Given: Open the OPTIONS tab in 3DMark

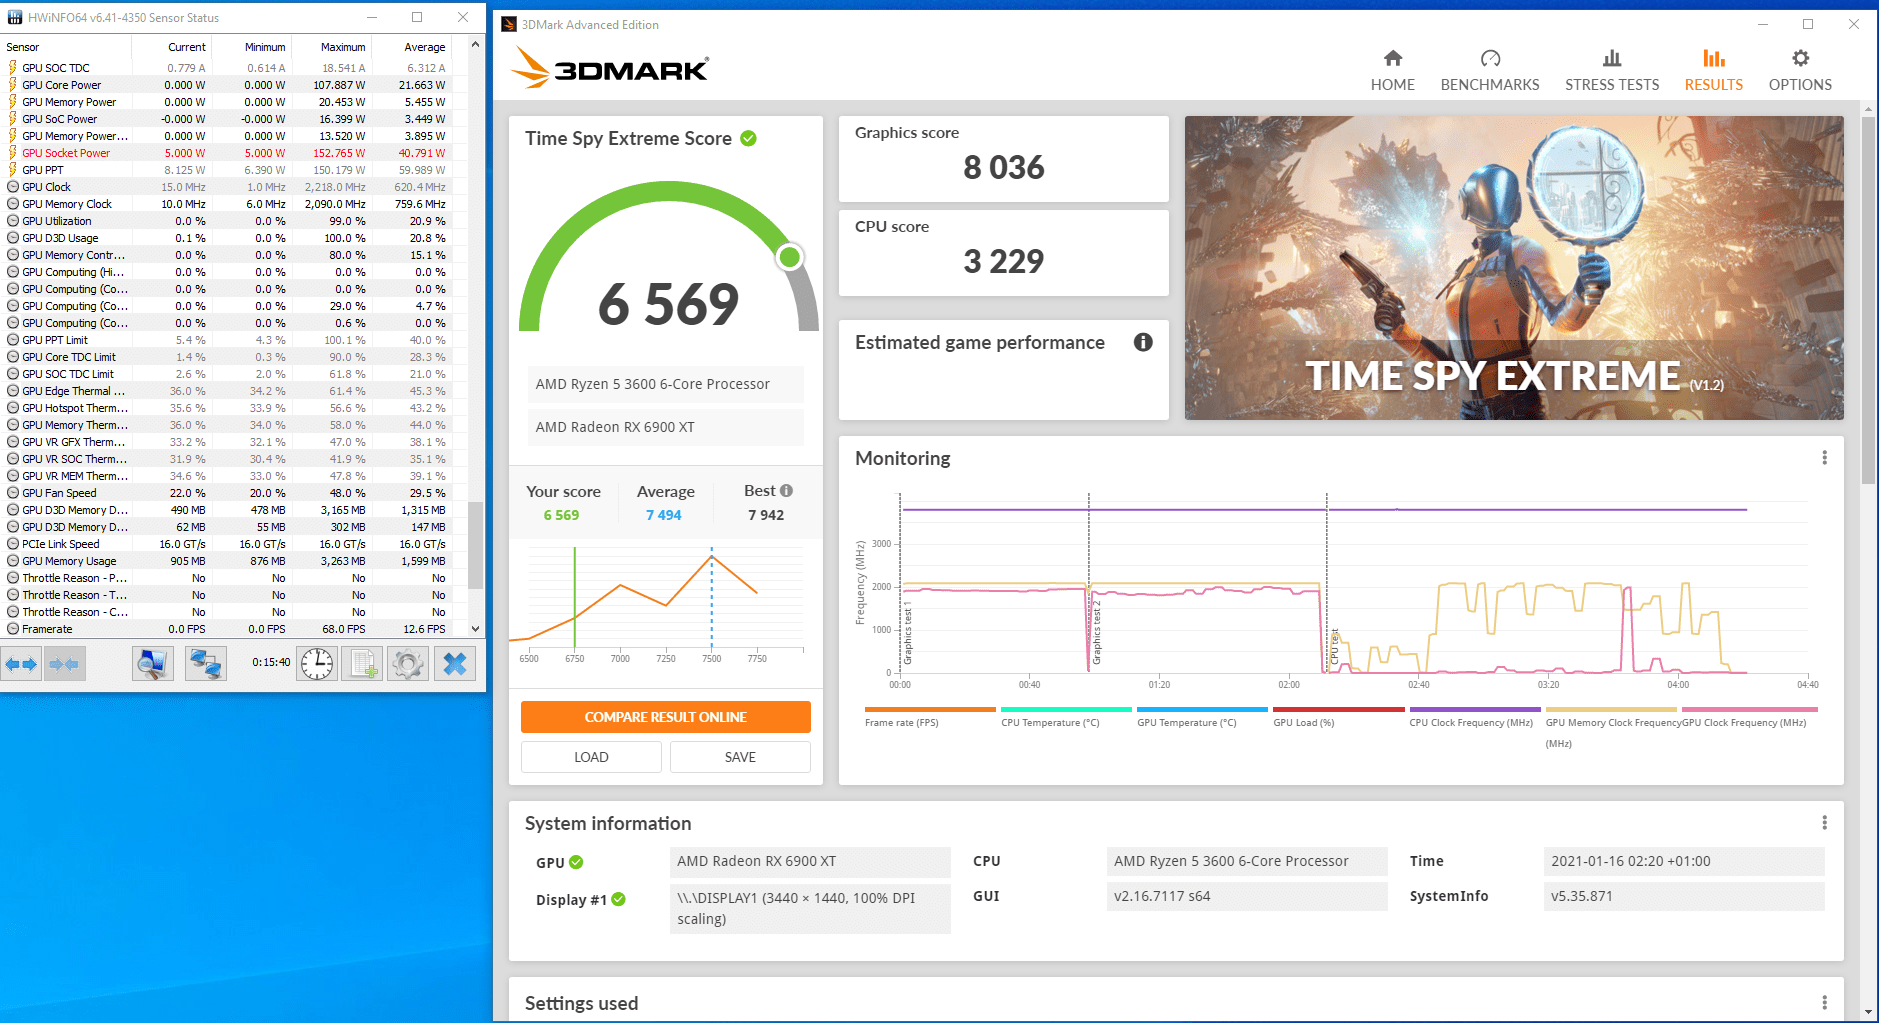Looking at the screenshot, I should 1800,70.
